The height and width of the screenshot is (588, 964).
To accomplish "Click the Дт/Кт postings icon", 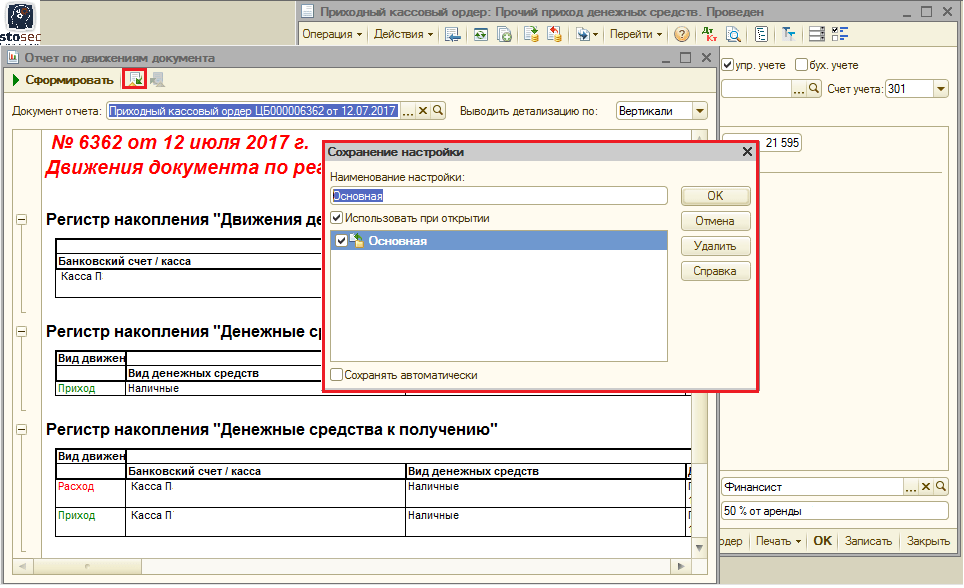I will [x=709, y=34].
